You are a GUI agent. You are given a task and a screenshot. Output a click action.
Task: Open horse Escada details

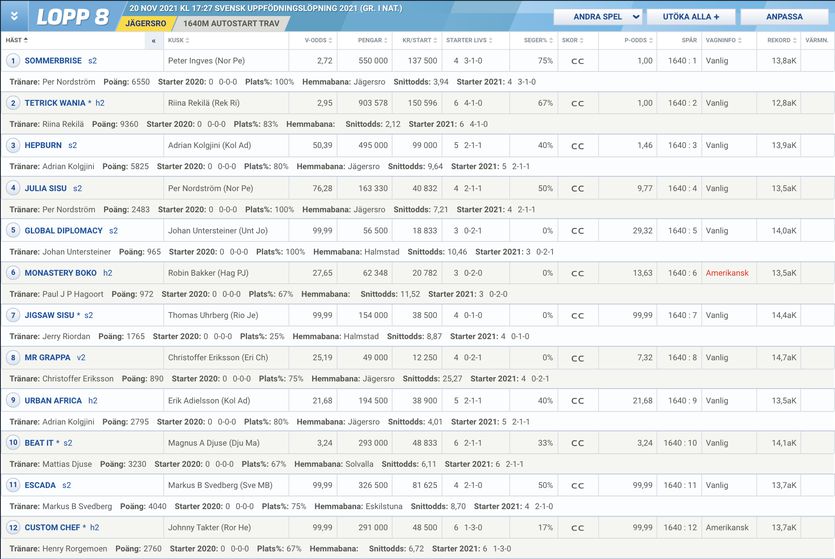[x=40, y=485]
